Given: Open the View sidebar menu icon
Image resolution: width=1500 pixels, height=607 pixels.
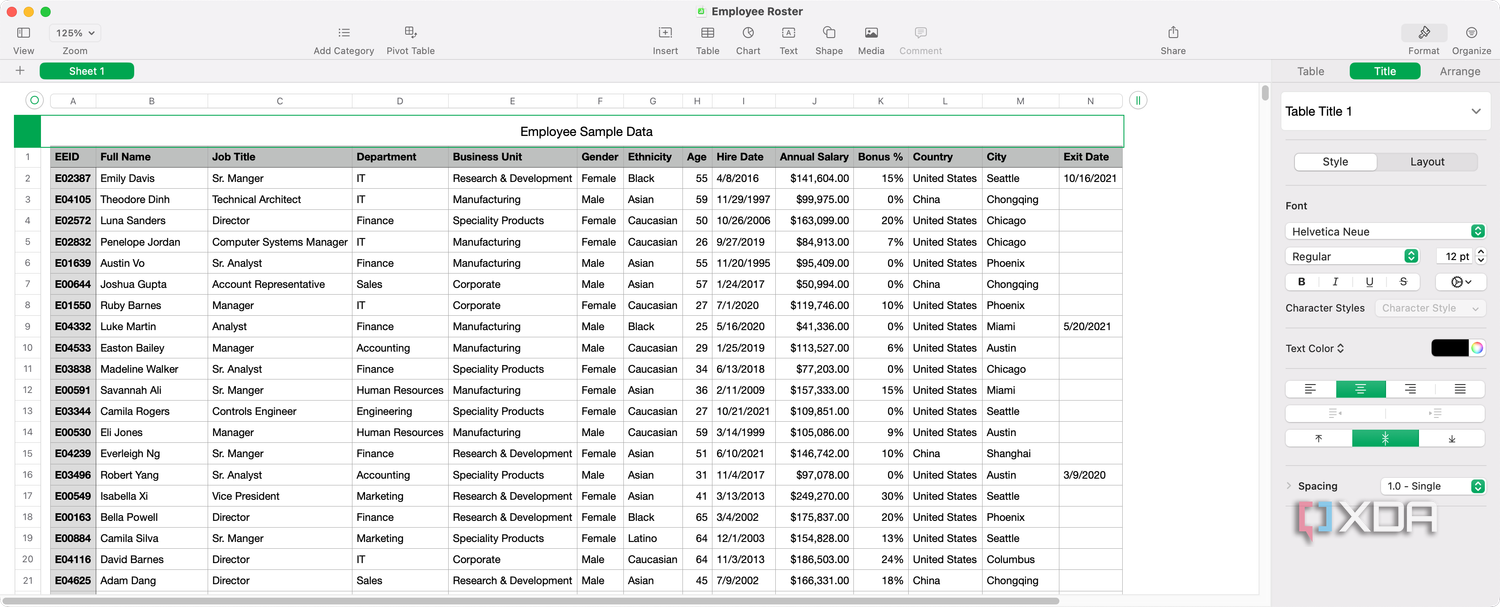Looking at the screenshot, I should click(x=24, y=33).
